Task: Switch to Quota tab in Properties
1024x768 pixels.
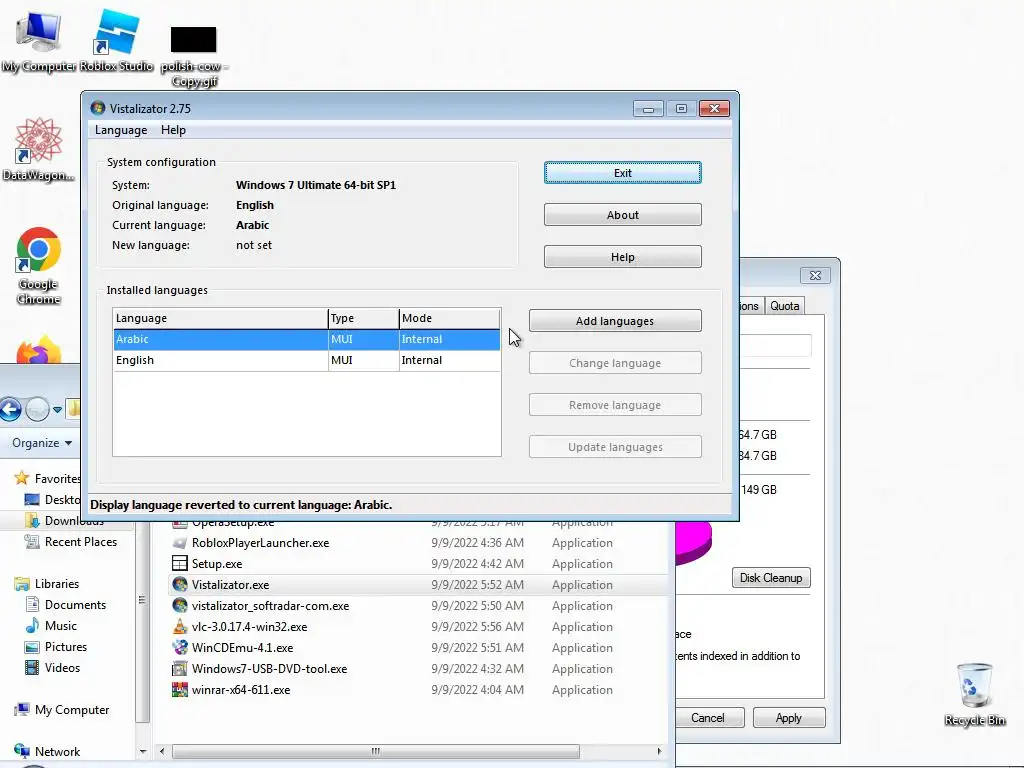Action: point(784,306)
